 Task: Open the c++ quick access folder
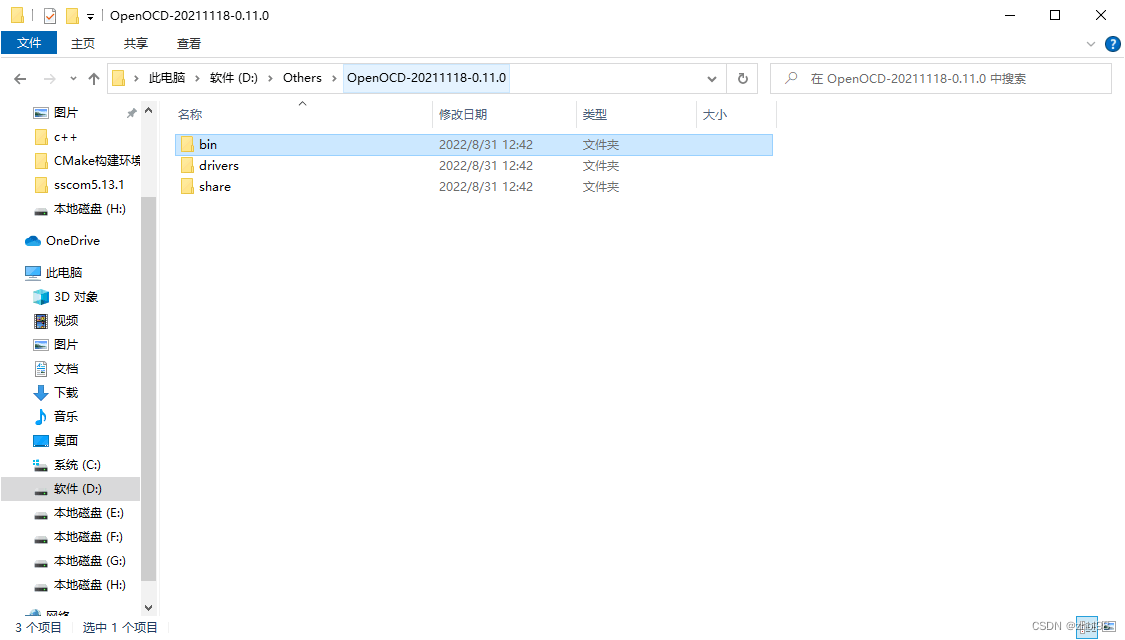(65, 137)
